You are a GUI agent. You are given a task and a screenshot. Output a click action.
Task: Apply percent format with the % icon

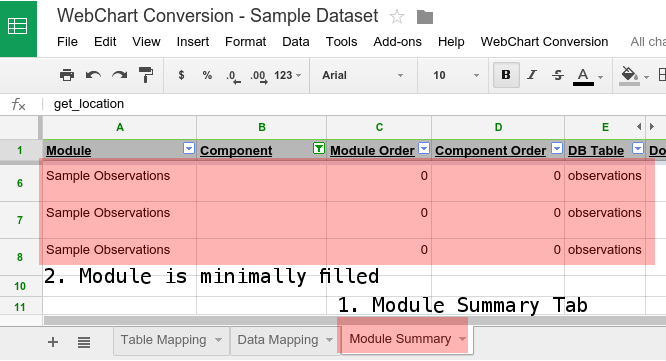[207, 75]
